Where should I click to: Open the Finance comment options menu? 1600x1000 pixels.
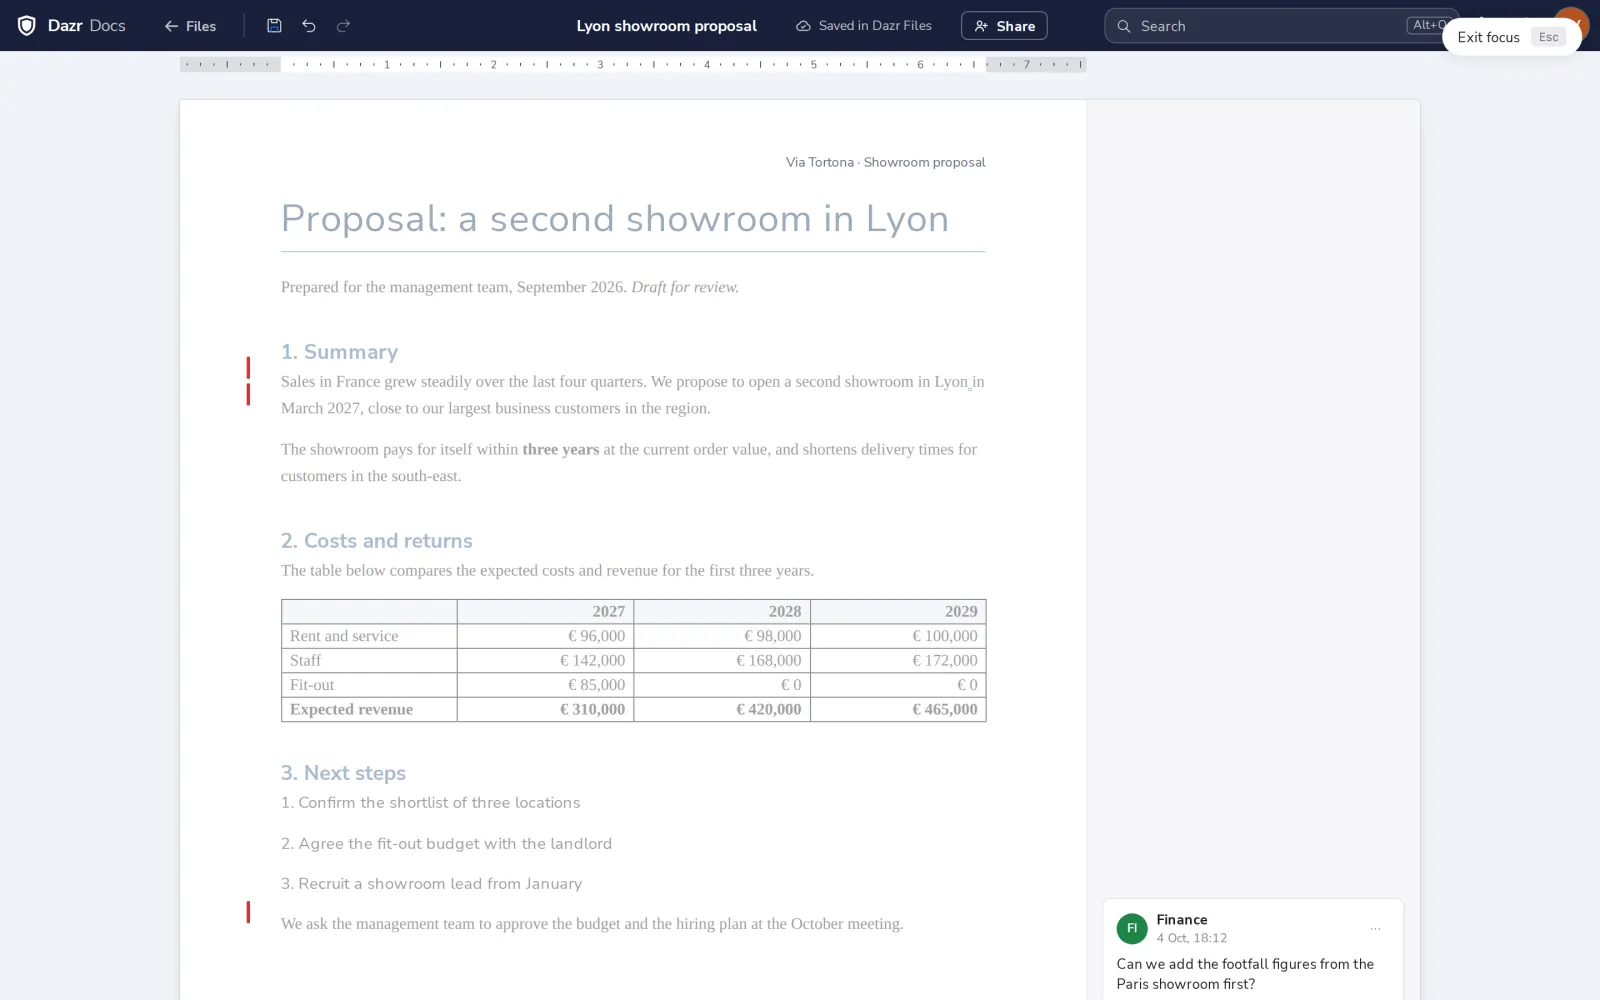tap(1375, 929)
